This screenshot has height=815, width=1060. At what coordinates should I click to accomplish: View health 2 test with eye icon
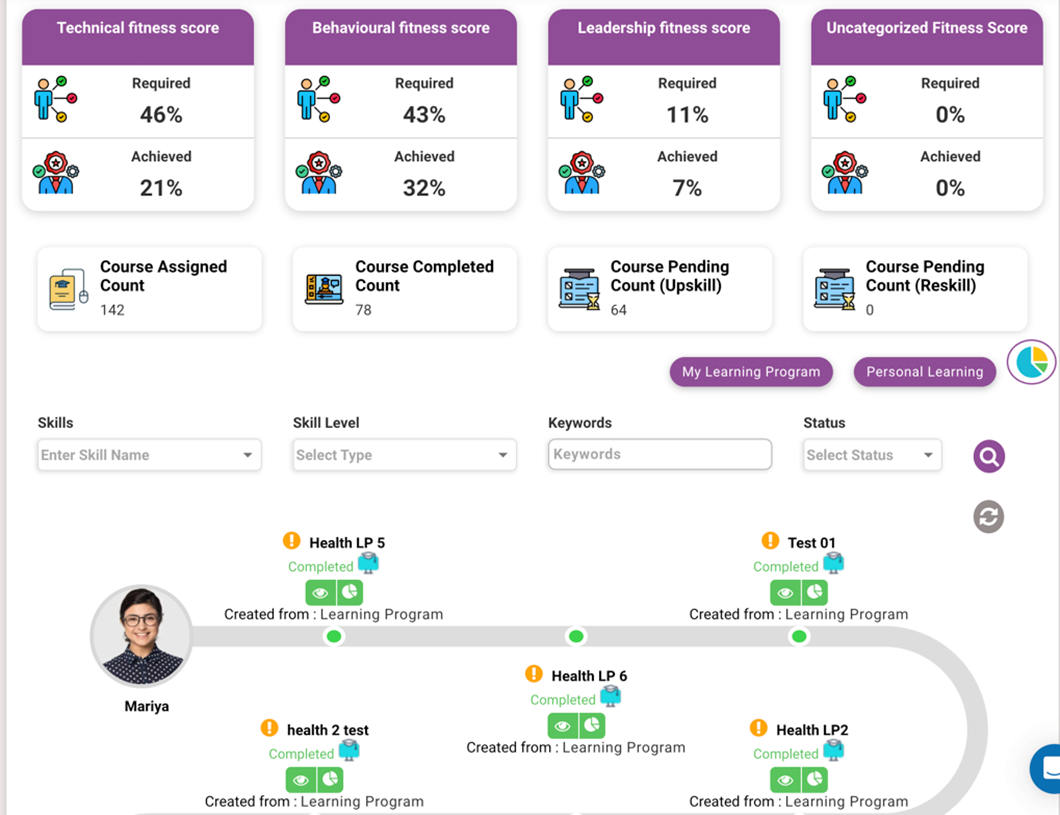click(x=300, y=780)
